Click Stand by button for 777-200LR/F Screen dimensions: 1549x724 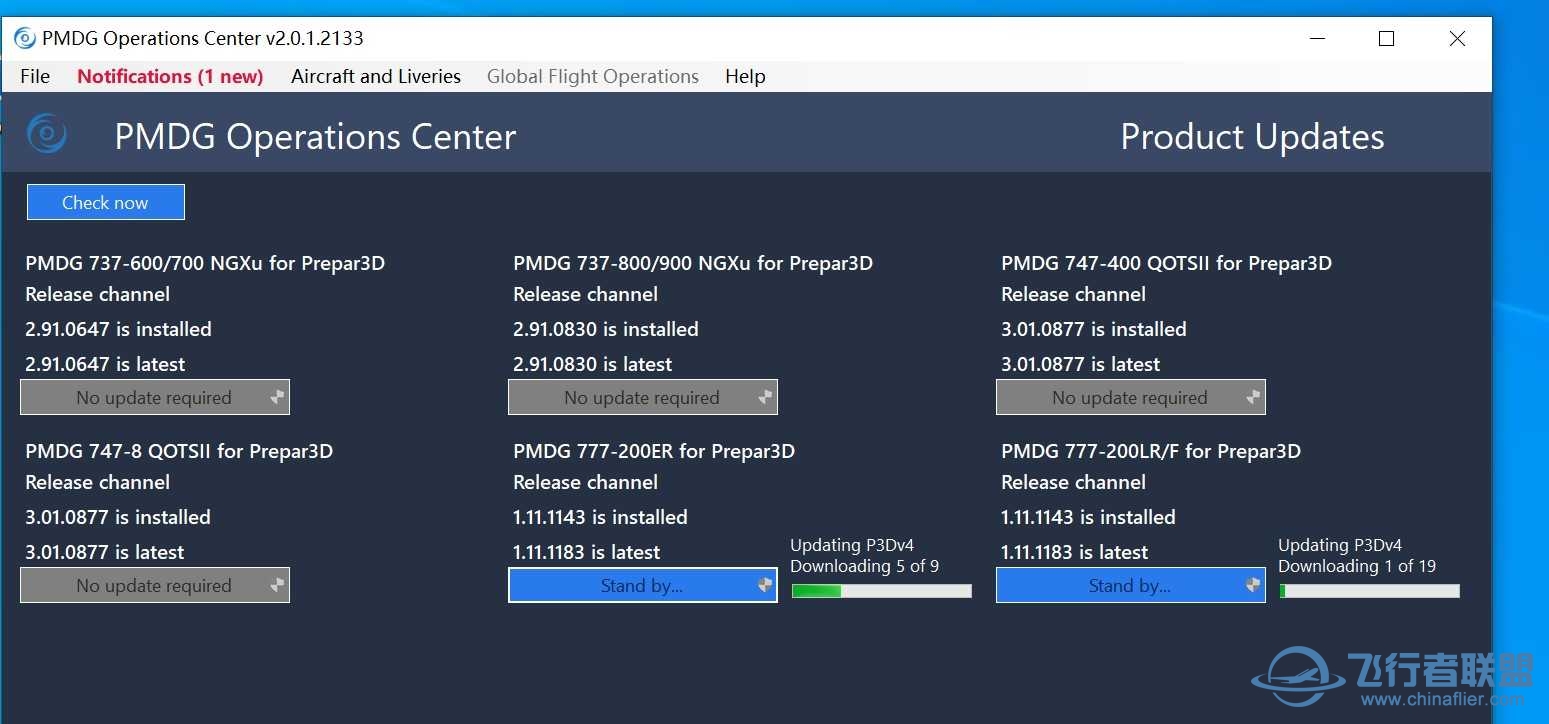[x=1131, y=585]
